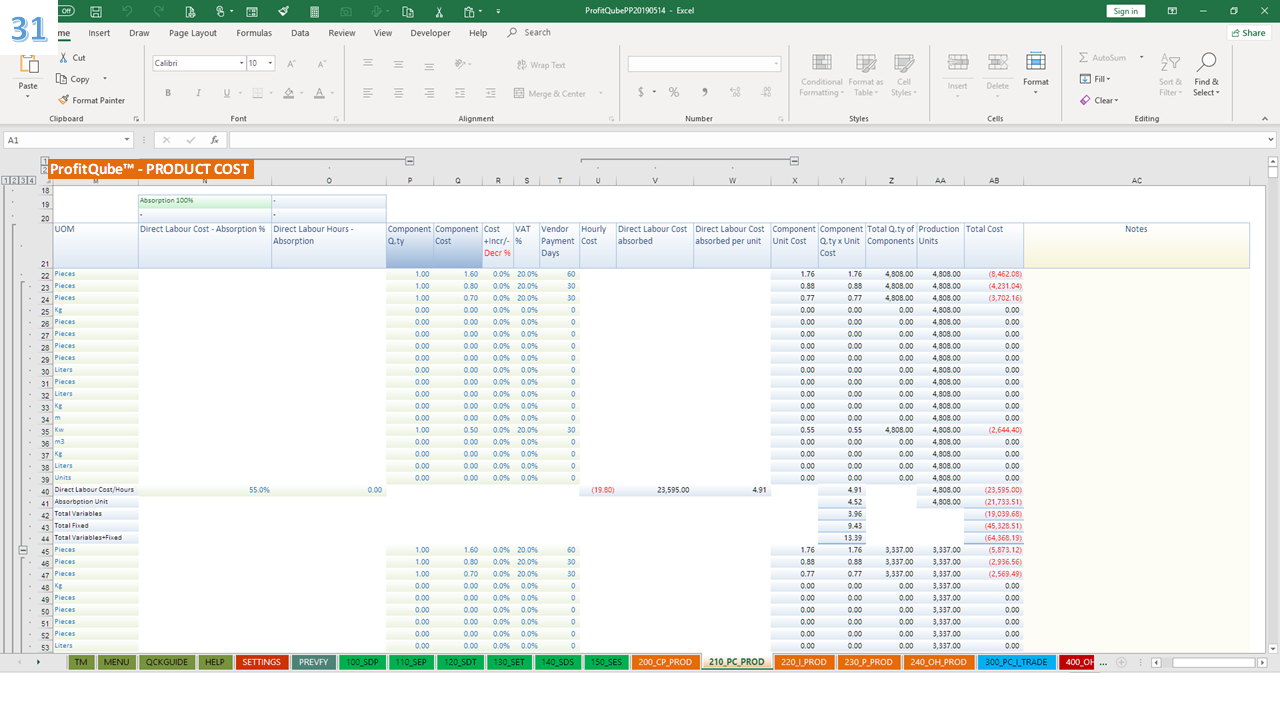Open the Formulas ribbon tab
Image resolution: width=1280 pixels, height=720 pixels.
pos(254,33)
